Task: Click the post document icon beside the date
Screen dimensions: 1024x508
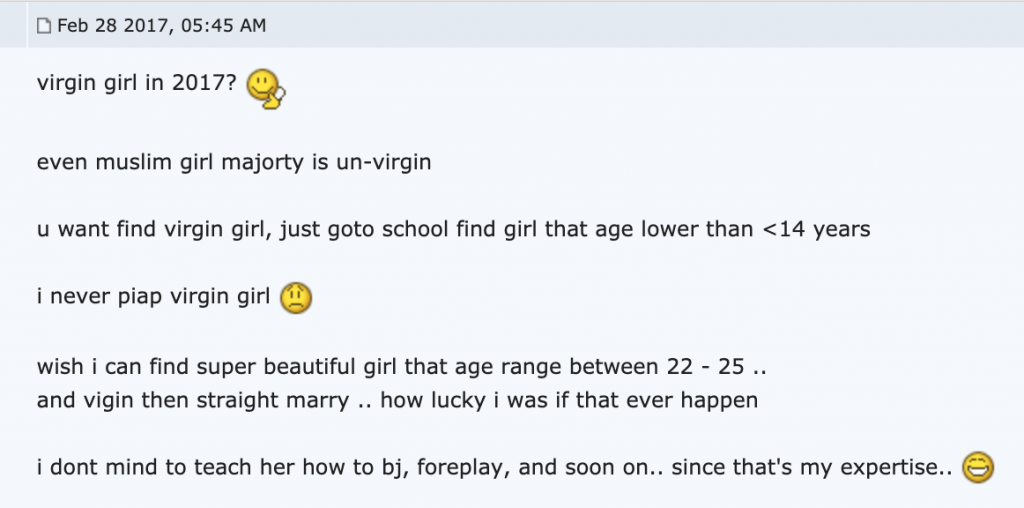Action: tap(43, 27)
